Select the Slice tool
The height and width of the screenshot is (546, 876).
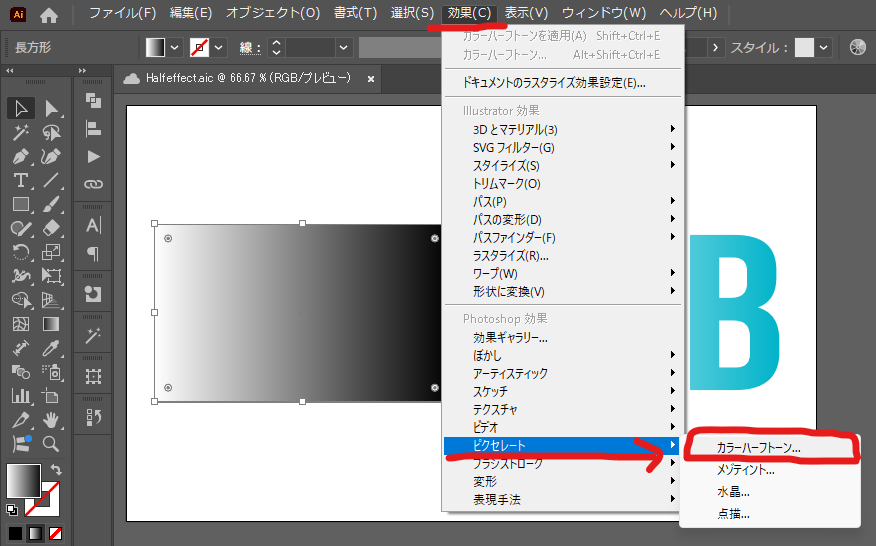(x=21, y=420)
